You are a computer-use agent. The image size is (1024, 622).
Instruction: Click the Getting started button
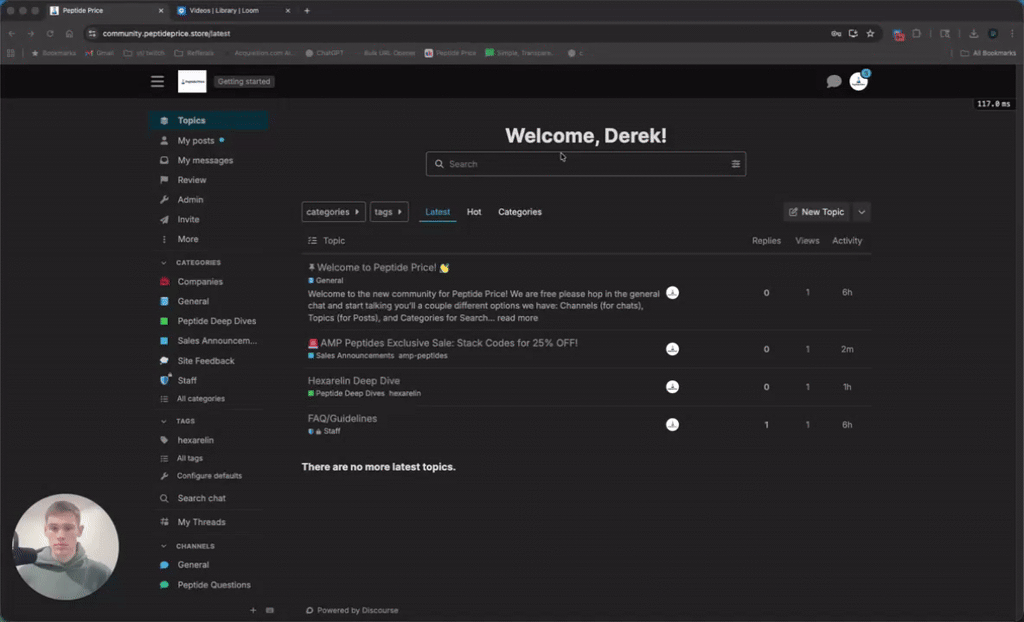pyautogui.click(x=244, y=82)
